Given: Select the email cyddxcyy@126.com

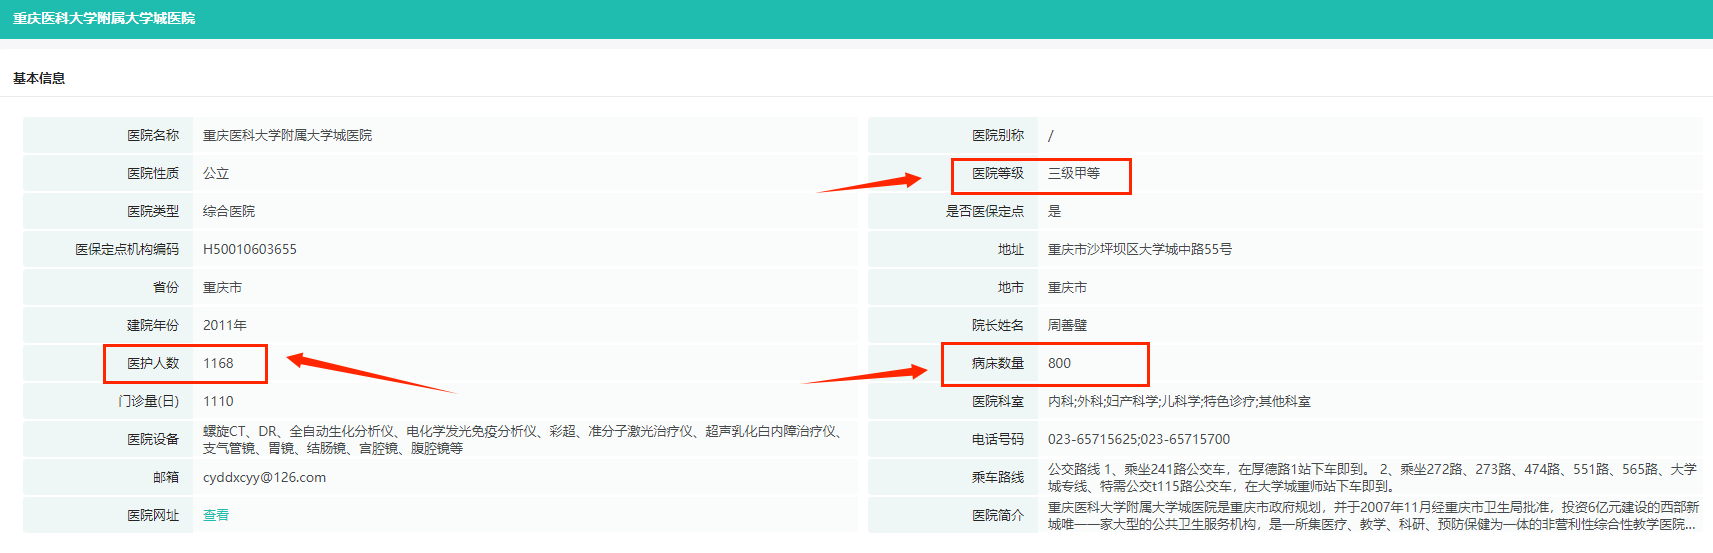Looking at the screenshot, I should [x=264, y=477].
